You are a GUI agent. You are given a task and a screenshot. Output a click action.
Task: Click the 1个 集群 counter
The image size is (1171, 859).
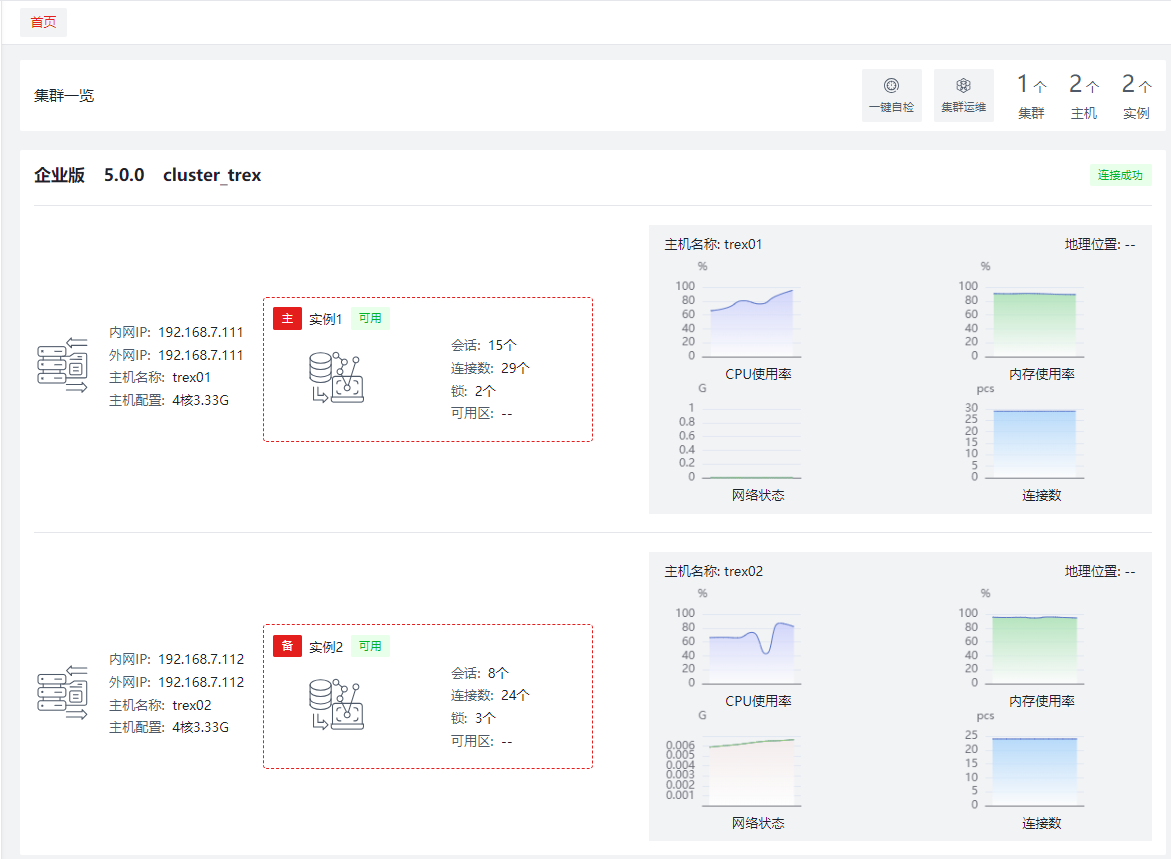click(1031, 96)
